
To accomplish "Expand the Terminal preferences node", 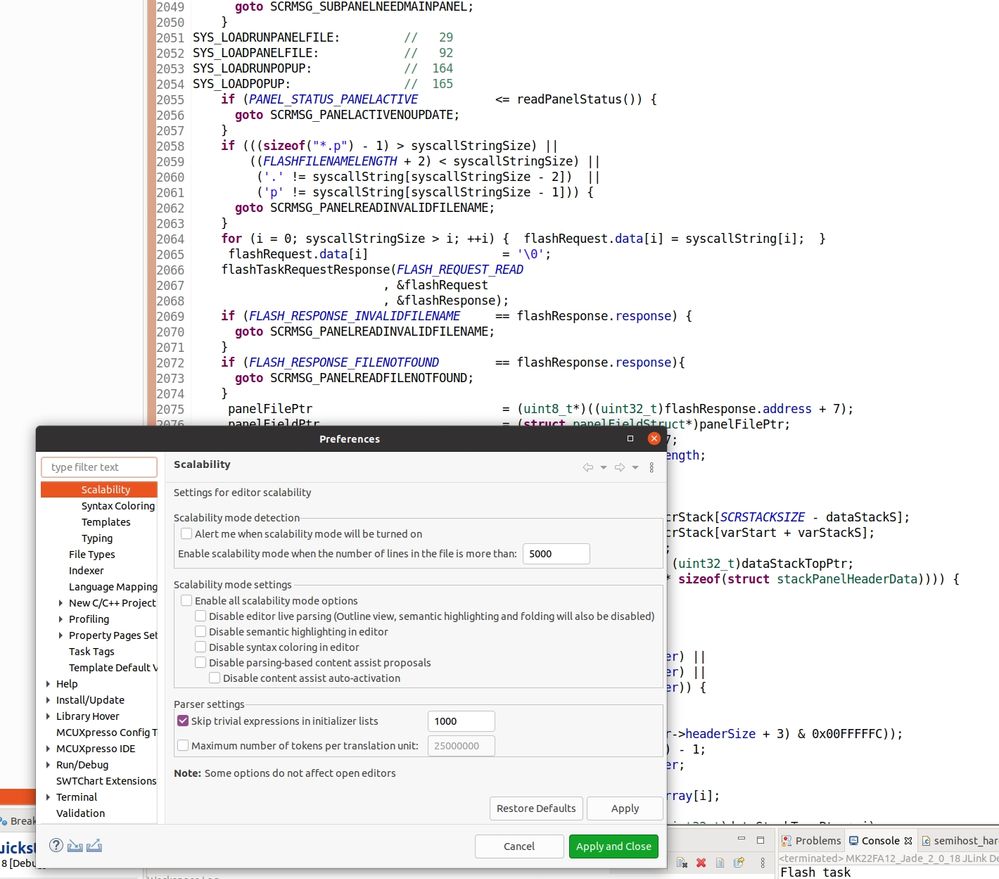I will point(48,797).
